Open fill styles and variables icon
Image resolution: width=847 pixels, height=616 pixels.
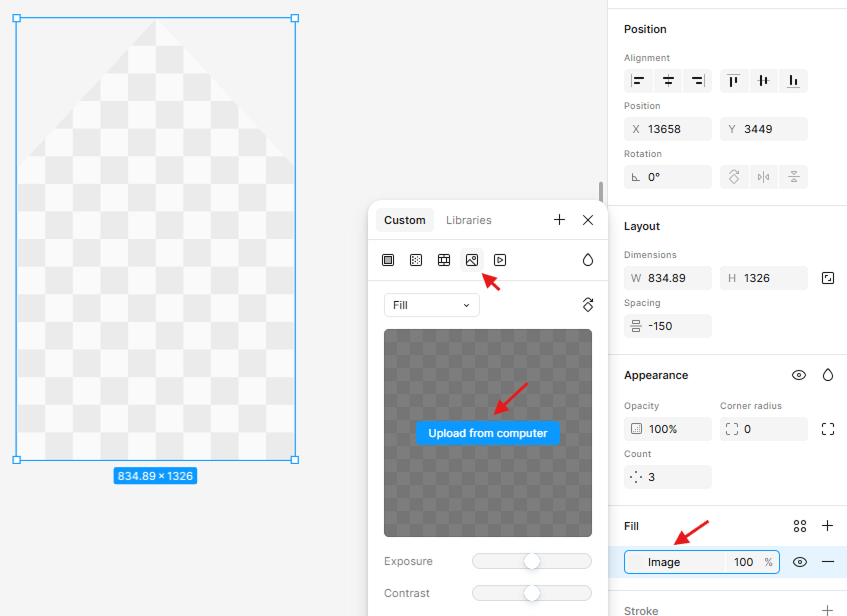click(x=800, y=526)
